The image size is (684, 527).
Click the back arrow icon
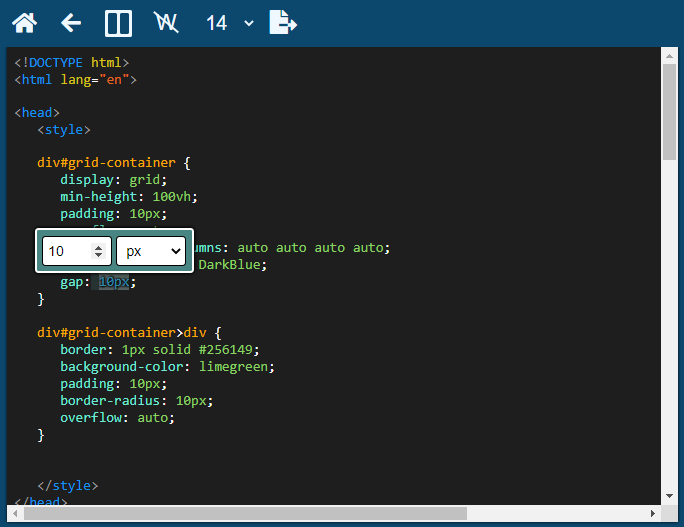click(71, 23)
